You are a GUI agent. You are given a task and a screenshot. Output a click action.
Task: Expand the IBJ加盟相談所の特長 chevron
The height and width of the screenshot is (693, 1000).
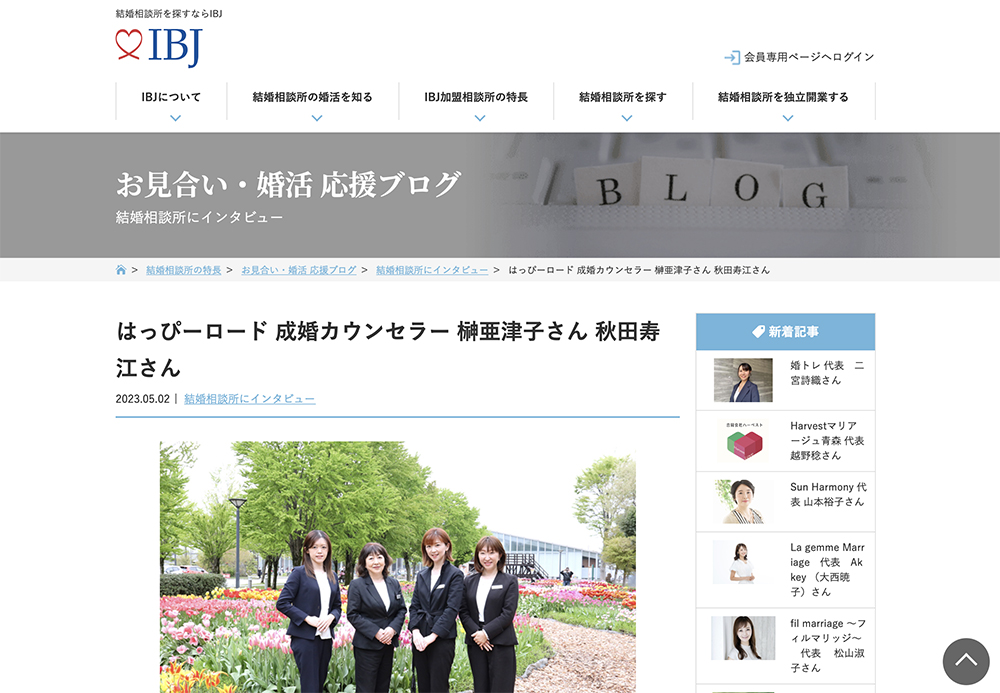[x=479, y=118]
